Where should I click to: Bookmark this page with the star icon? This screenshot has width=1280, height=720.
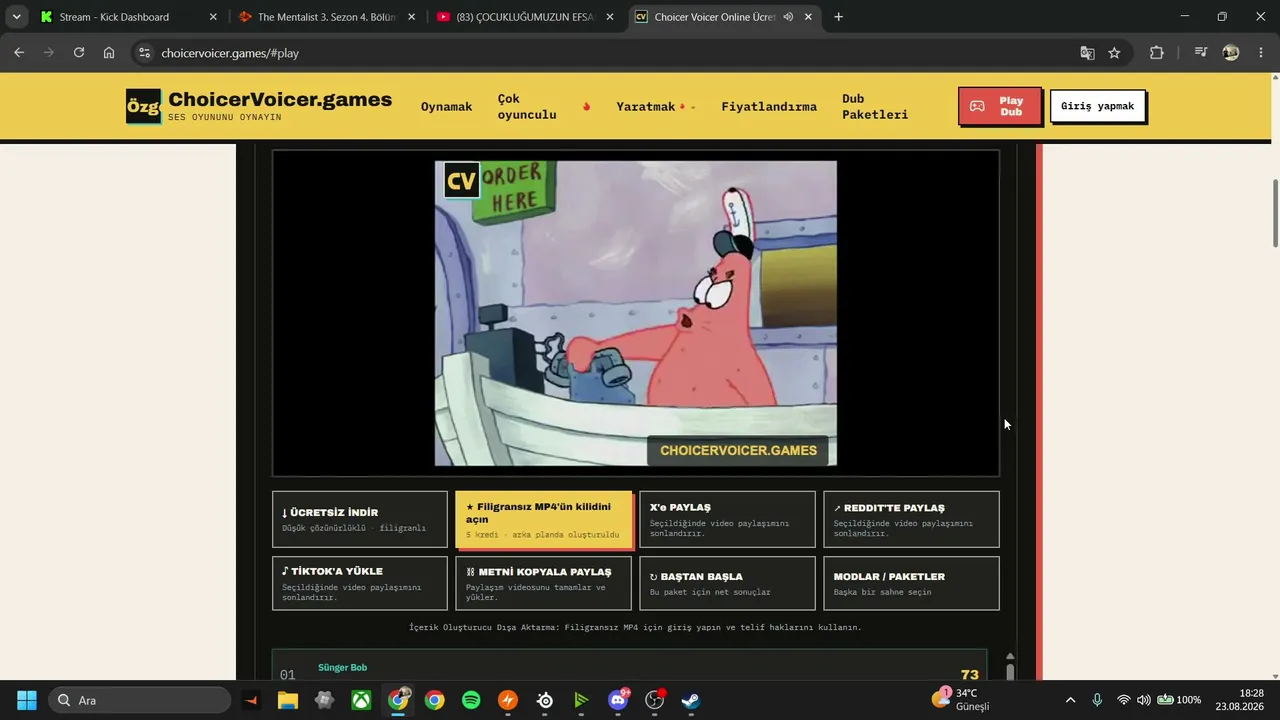(x=1114, y=53)
